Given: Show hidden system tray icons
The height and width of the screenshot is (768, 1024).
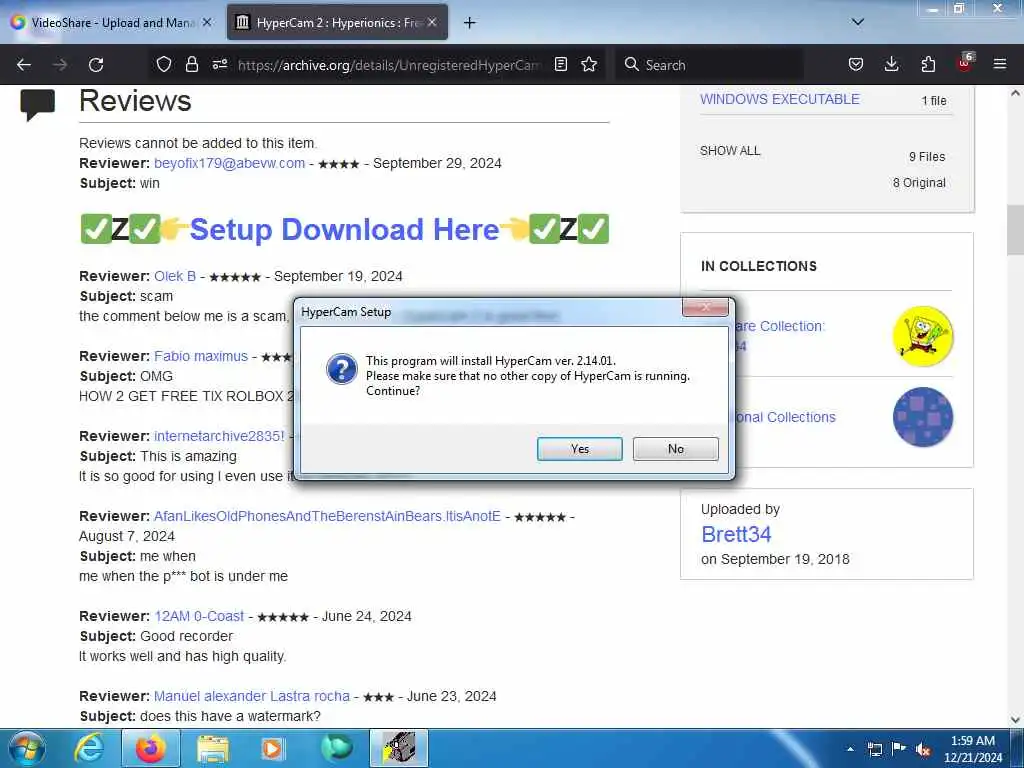Looking at the screenshot, I should pyautogui.click(x=850, y=749).
